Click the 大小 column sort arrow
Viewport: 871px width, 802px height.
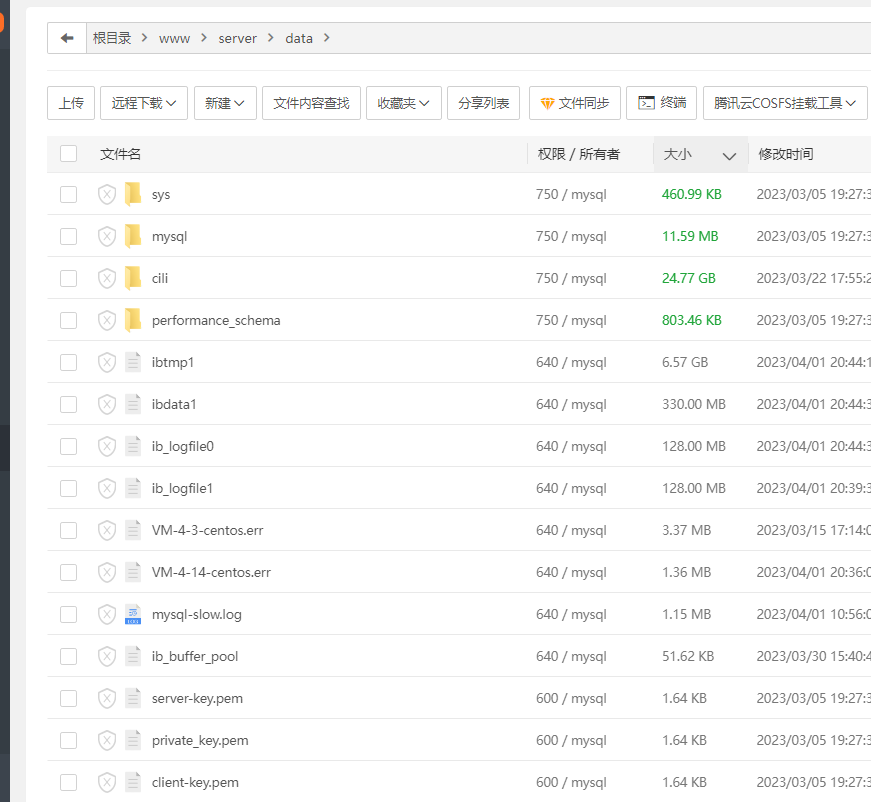[x=729, y=156]
